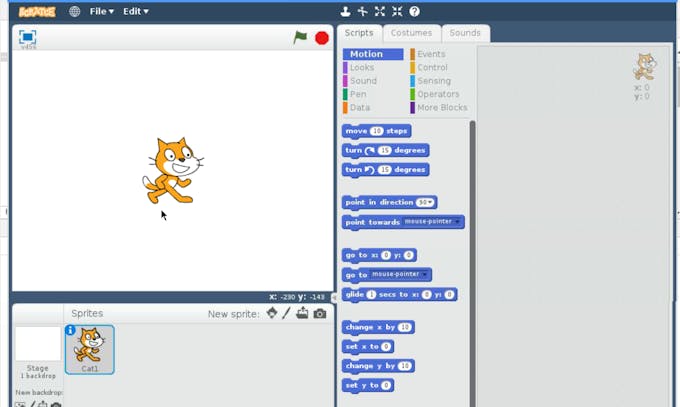680x407 pixels.
Task: Select the Duplicate stamp tool
Action: click(x=345, y=11)
